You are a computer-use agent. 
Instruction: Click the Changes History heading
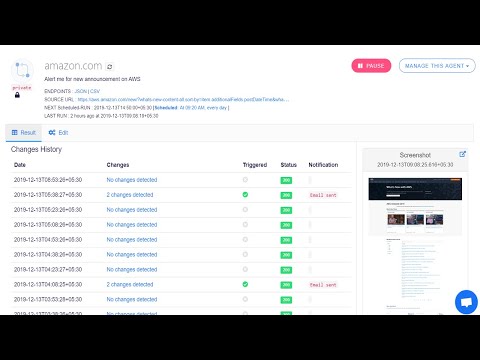coord(36,149)
